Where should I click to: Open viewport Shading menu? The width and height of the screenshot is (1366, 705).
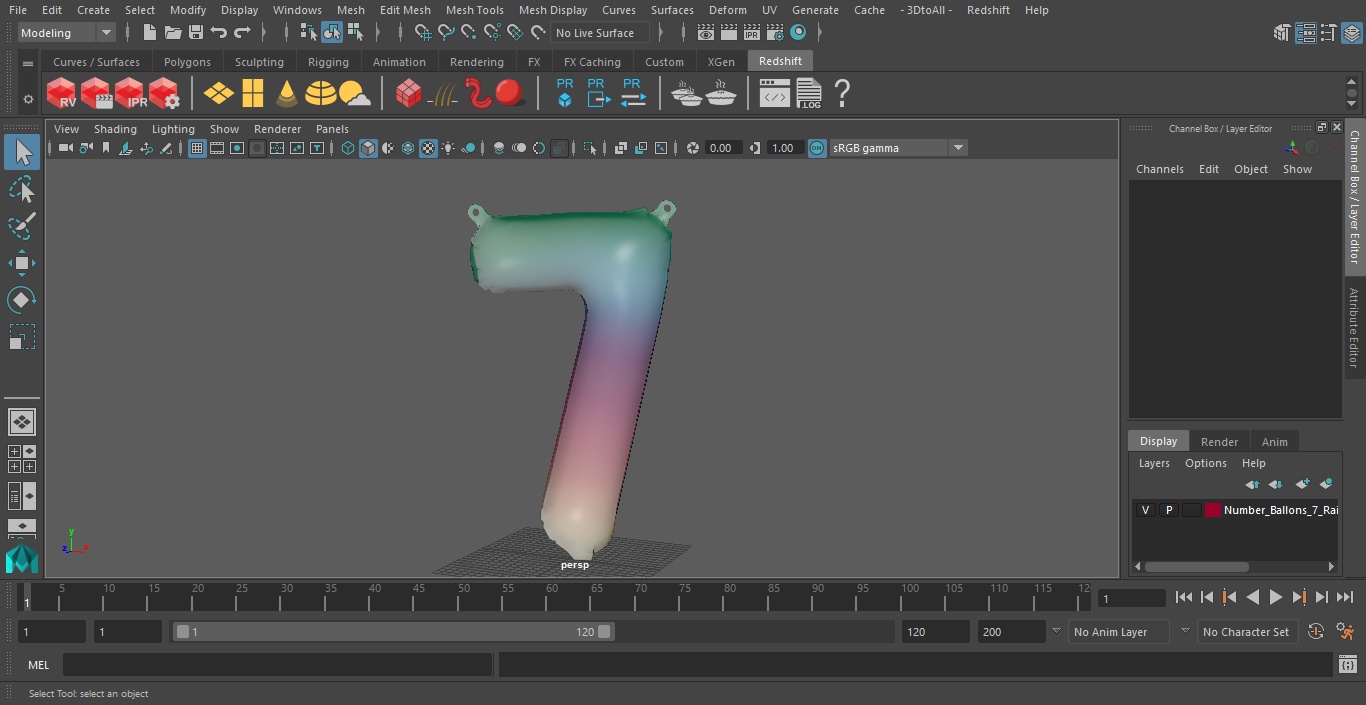115,129
